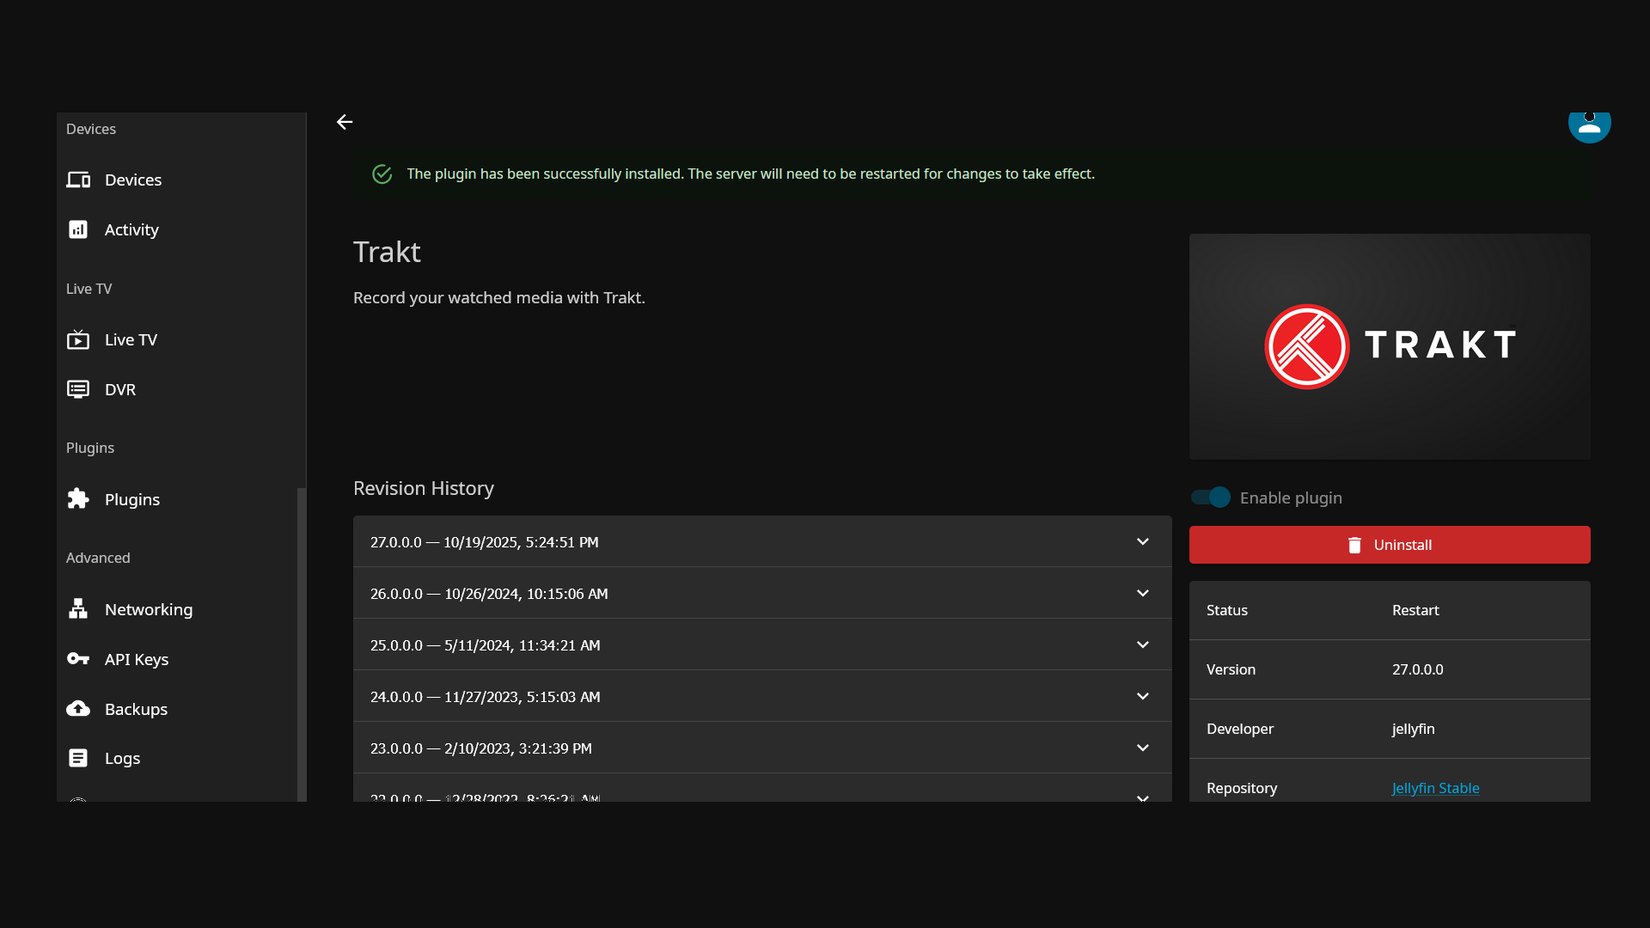This screenshot has height=928, width=1650.
Task: Click the Activity chart icon
Action: click(x=78, y=230)
